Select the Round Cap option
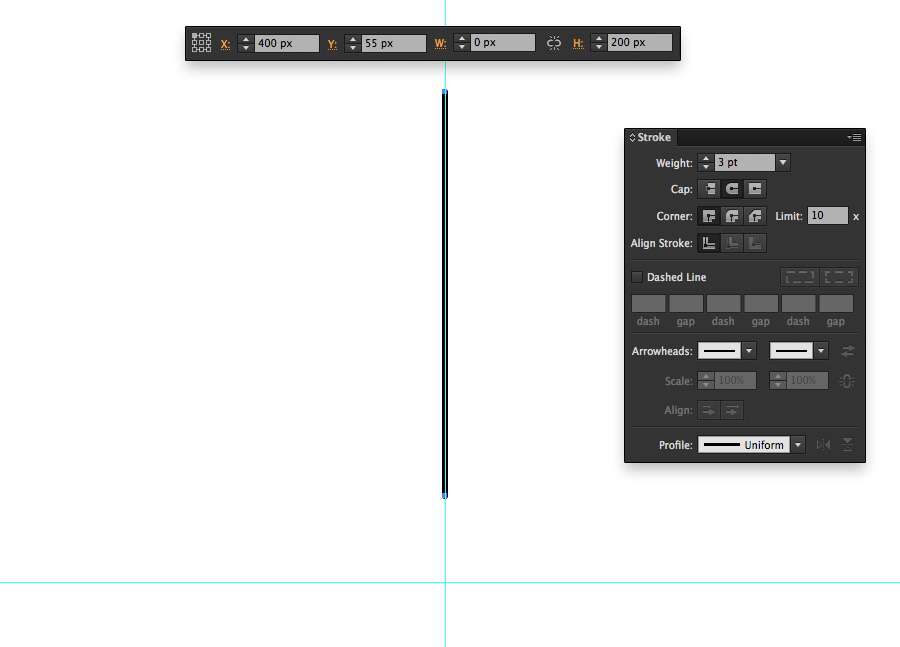The height and width of the screenshot is (647, 900). (x=731, y=188)
